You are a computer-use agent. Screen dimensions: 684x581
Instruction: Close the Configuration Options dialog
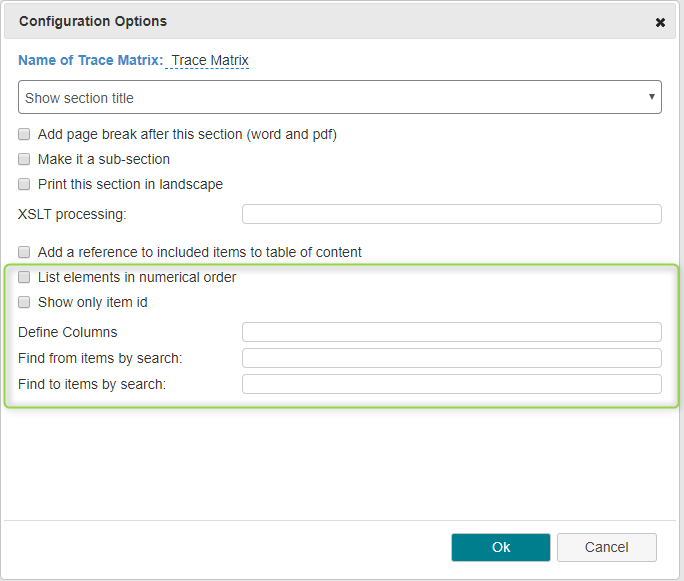pos(660,22)
